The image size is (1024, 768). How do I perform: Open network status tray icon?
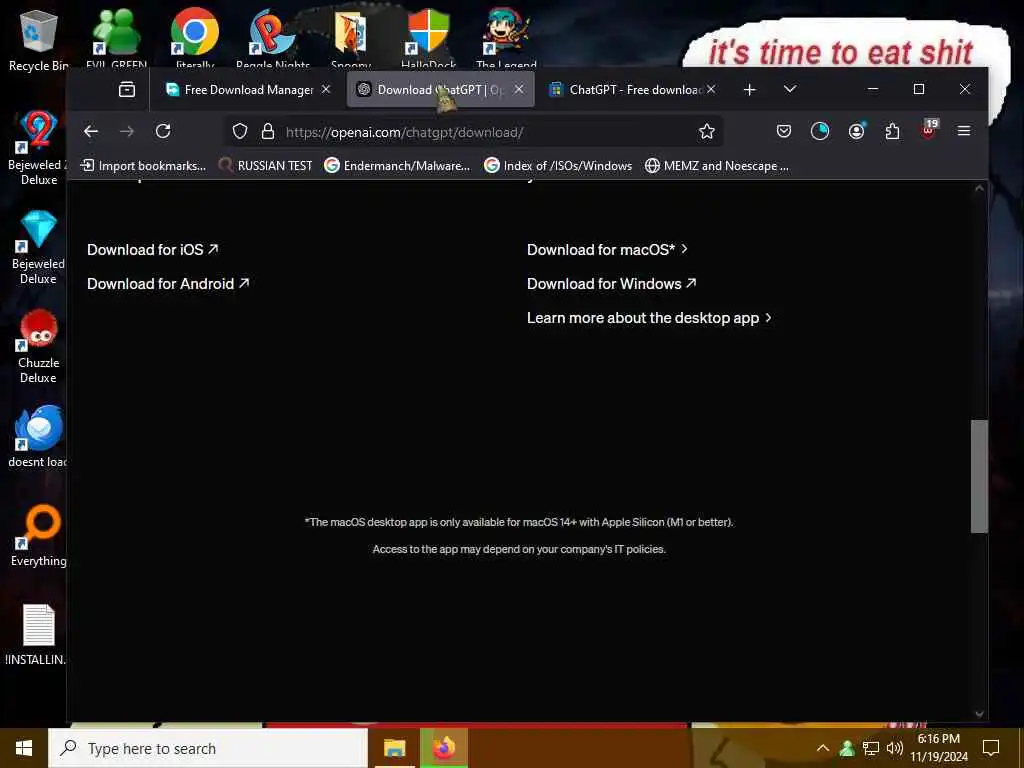click(x=871, y=748)
